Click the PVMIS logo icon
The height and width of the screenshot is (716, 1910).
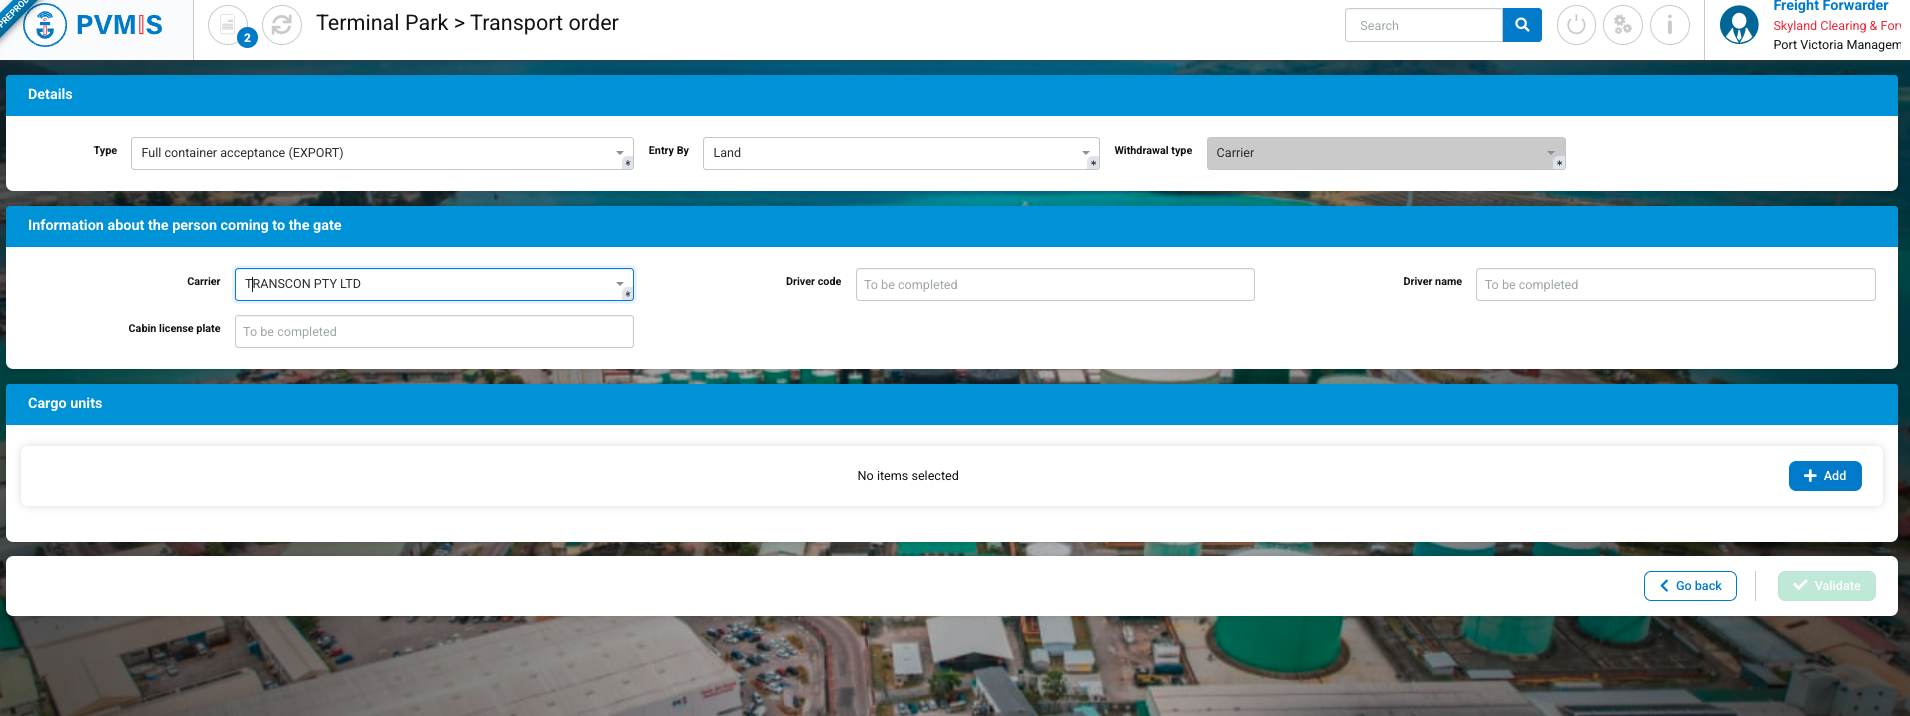tap(45, 25)
